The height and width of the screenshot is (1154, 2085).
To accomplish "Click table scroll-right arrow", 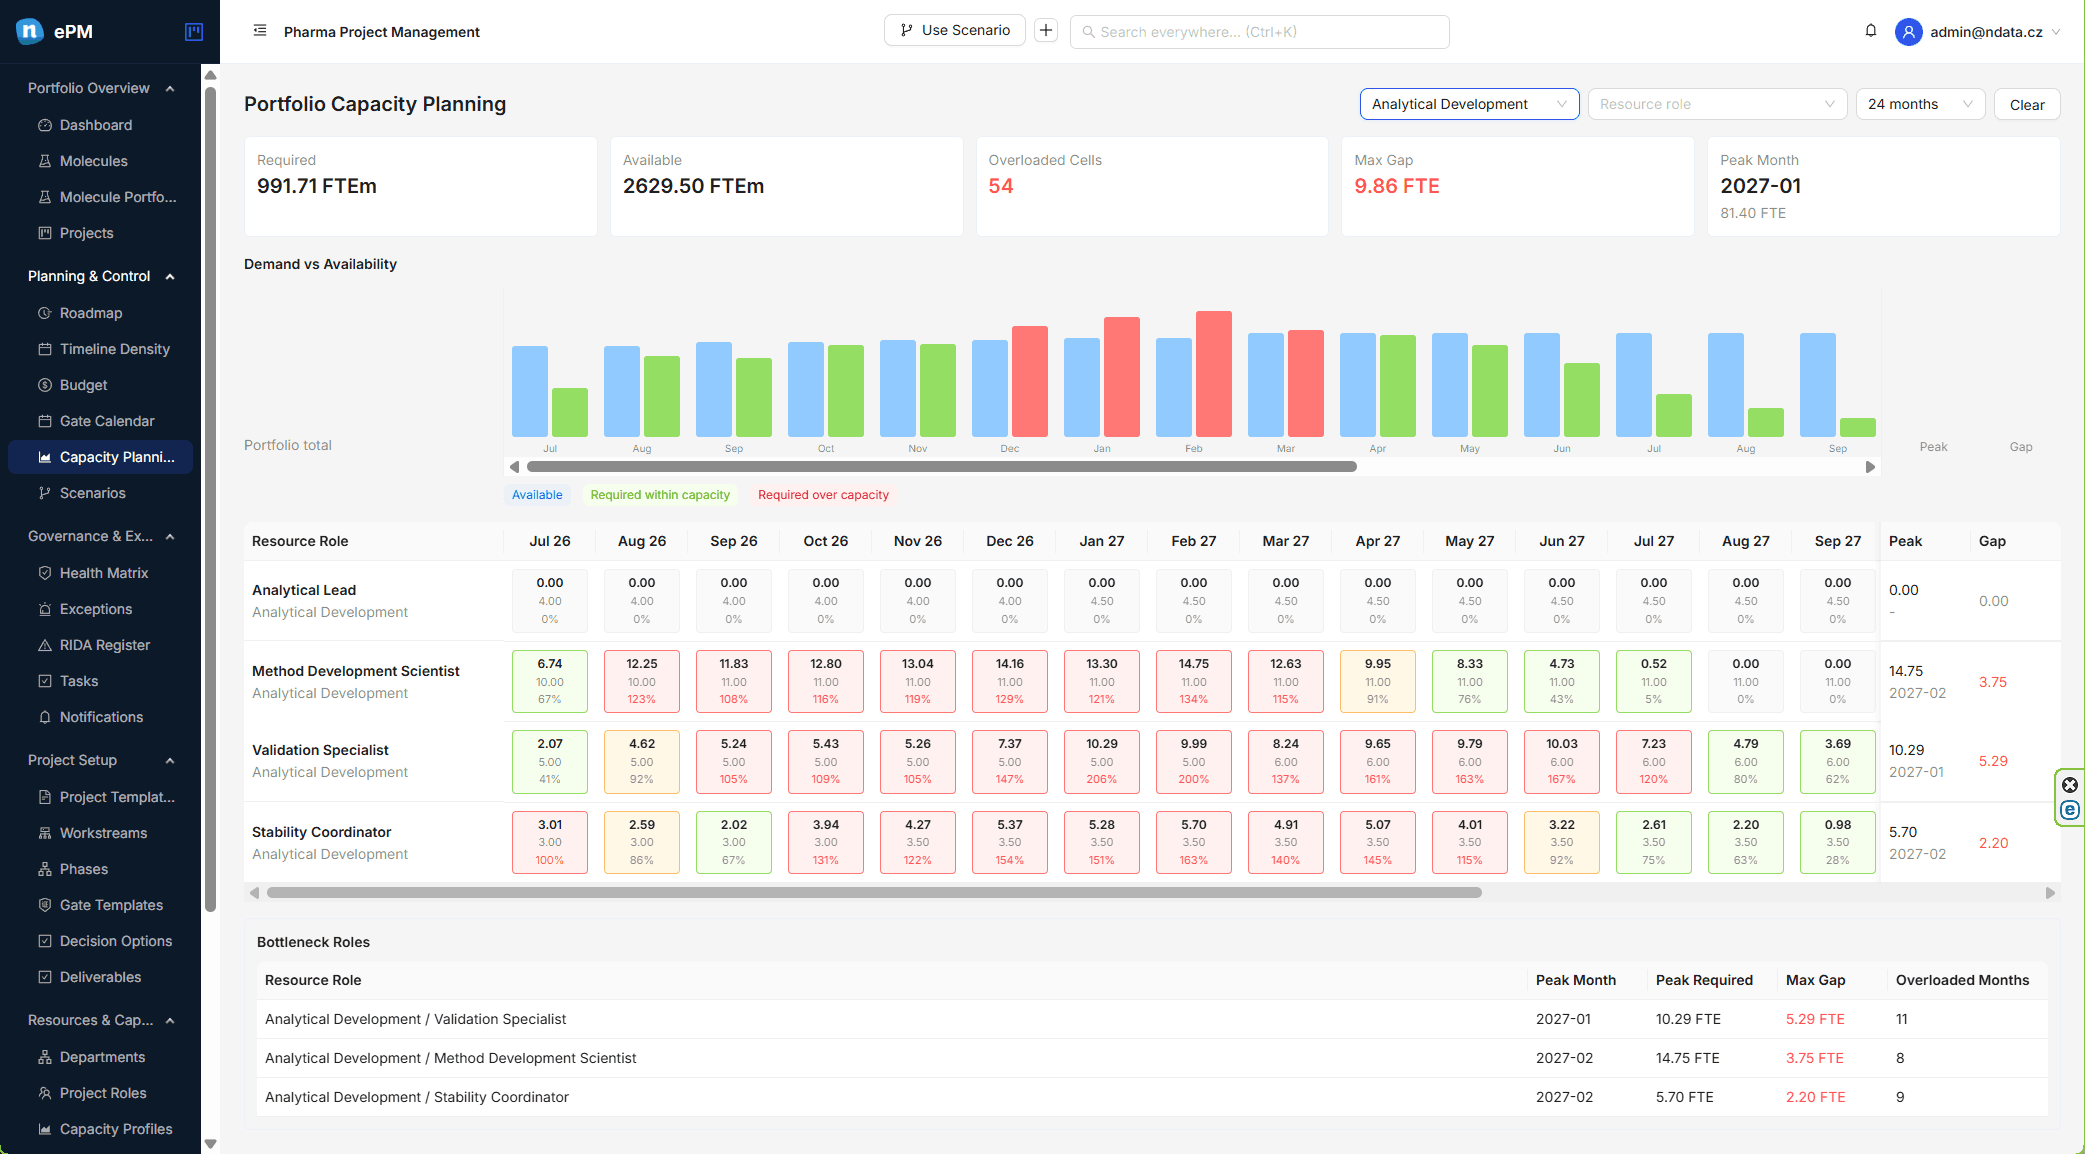I will point(2050,893).
